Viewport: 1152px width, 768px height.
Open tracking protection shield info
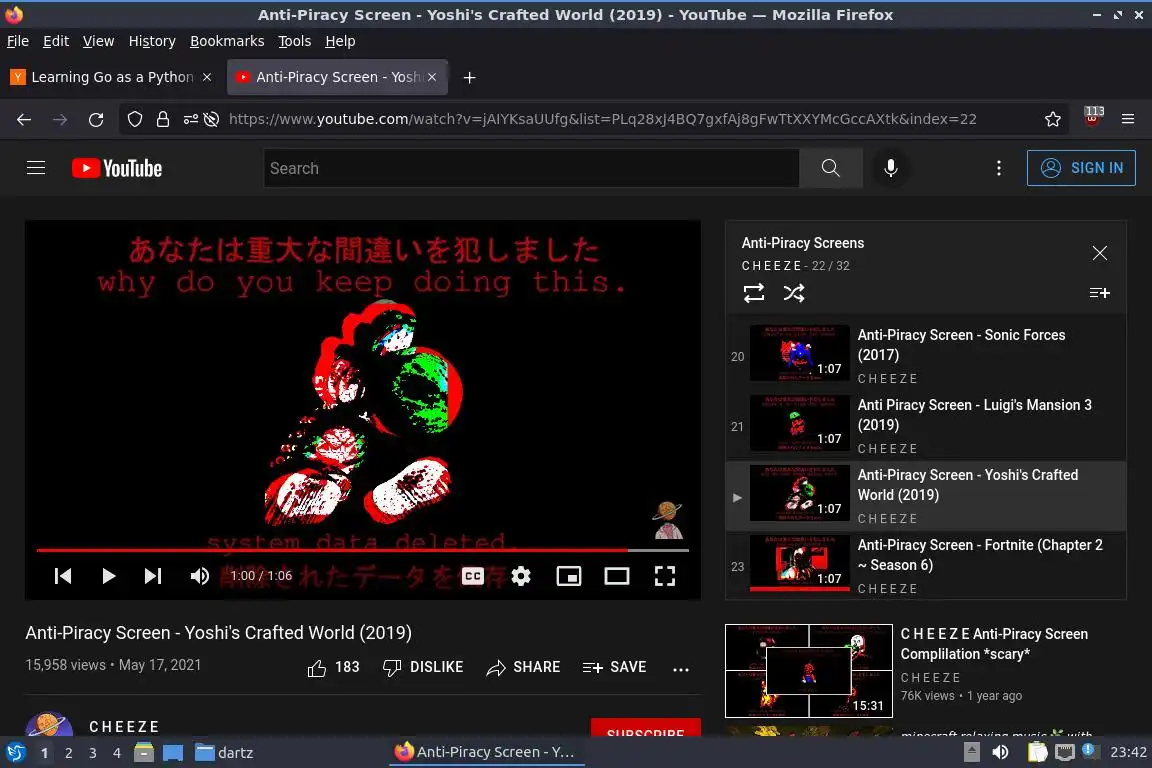pos(134,119)
